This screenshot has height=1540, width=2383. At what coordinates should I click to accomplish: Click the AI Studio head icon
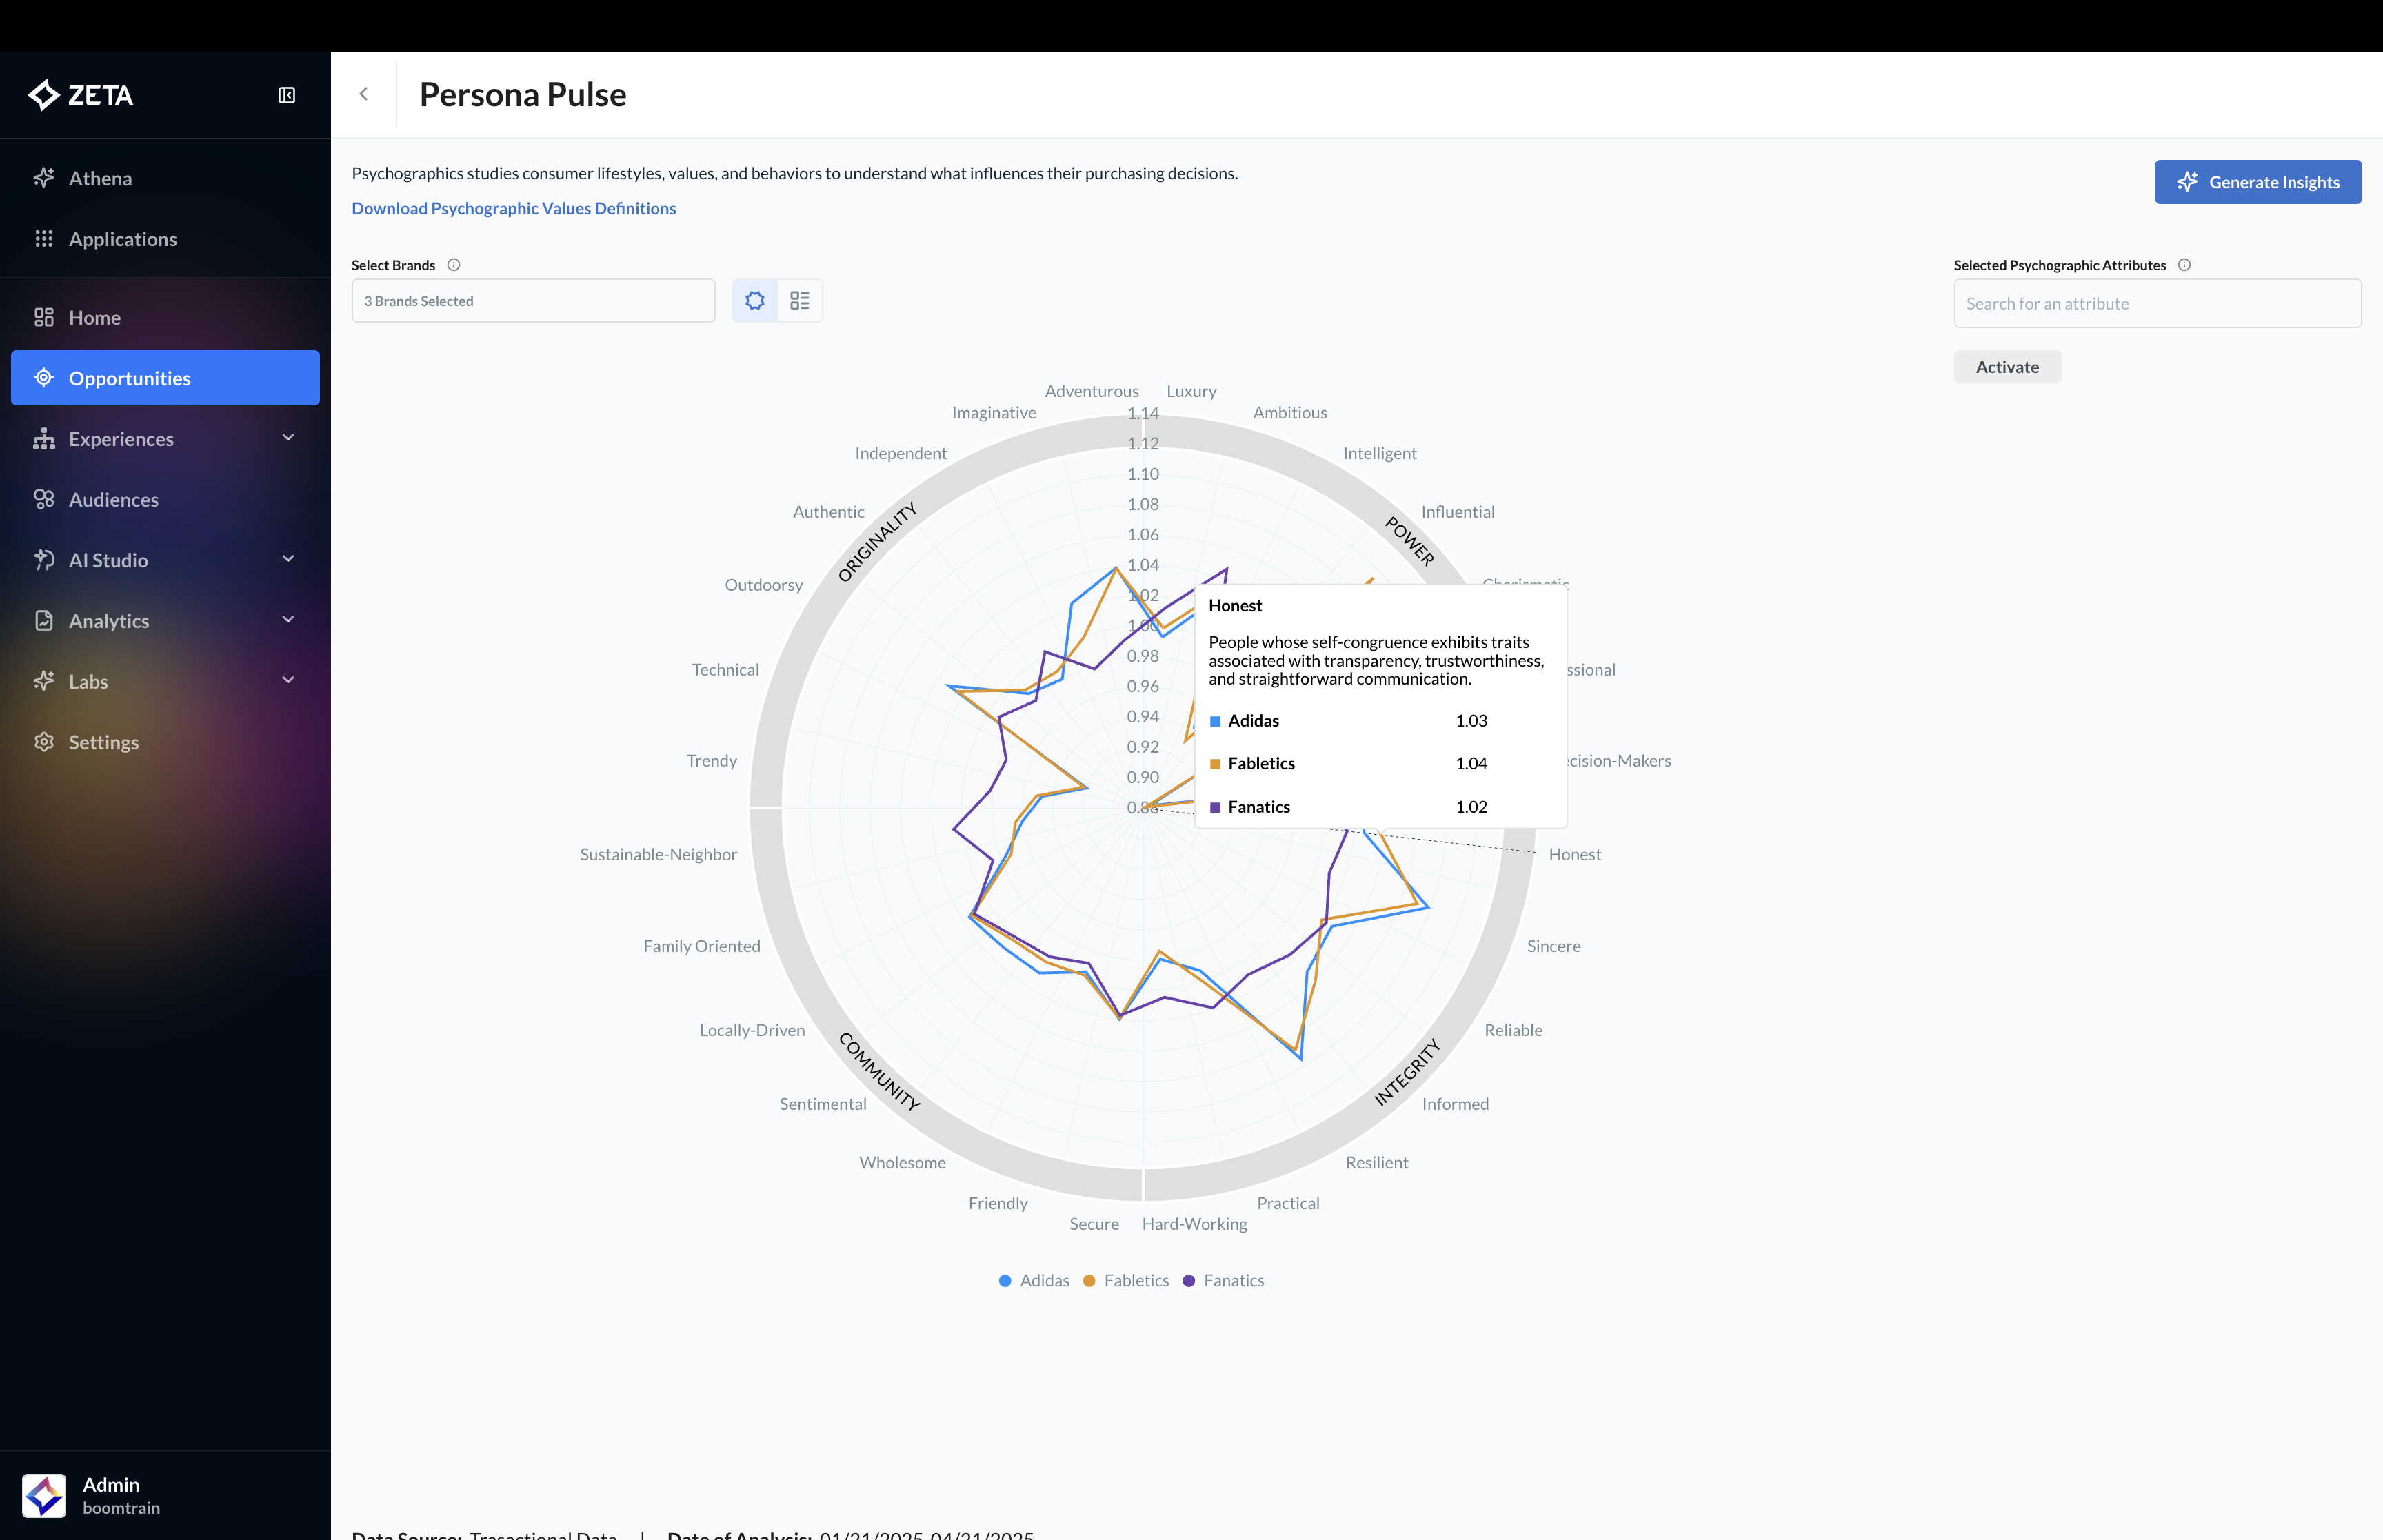tap(44, 560)
